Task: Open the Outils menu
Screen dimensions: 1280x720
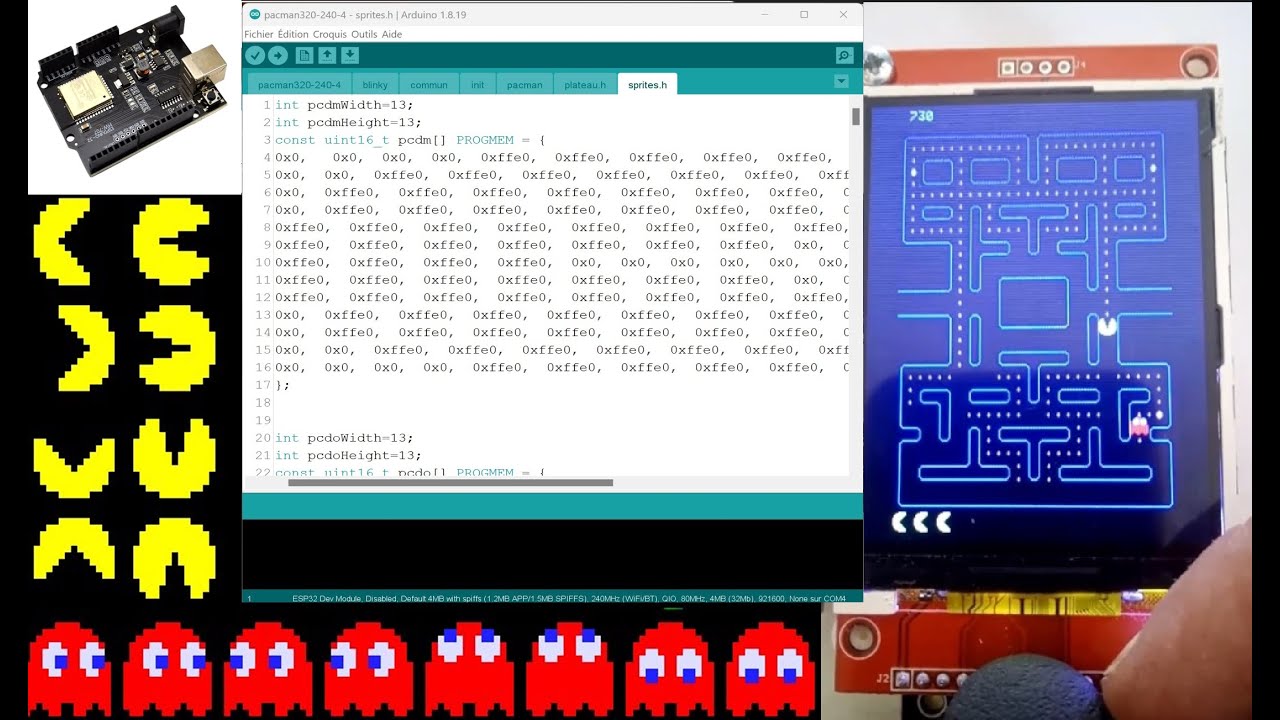Action: [x=364, y=34]
